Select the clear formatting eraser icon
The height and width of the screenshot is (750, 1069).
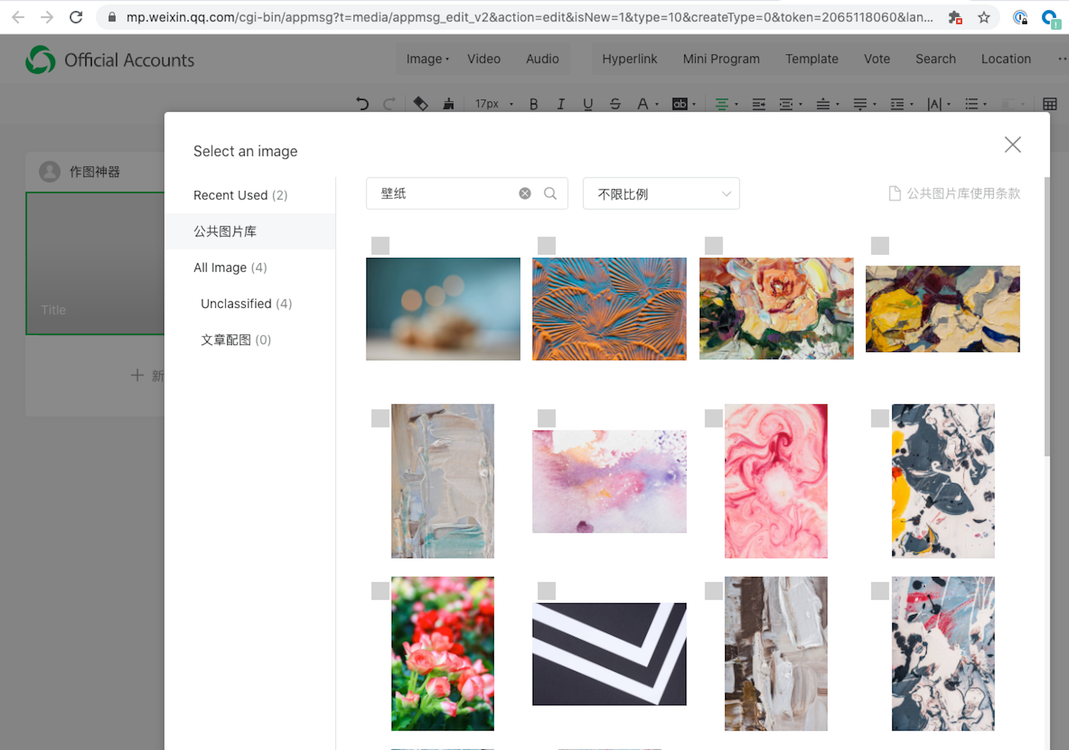421,104
